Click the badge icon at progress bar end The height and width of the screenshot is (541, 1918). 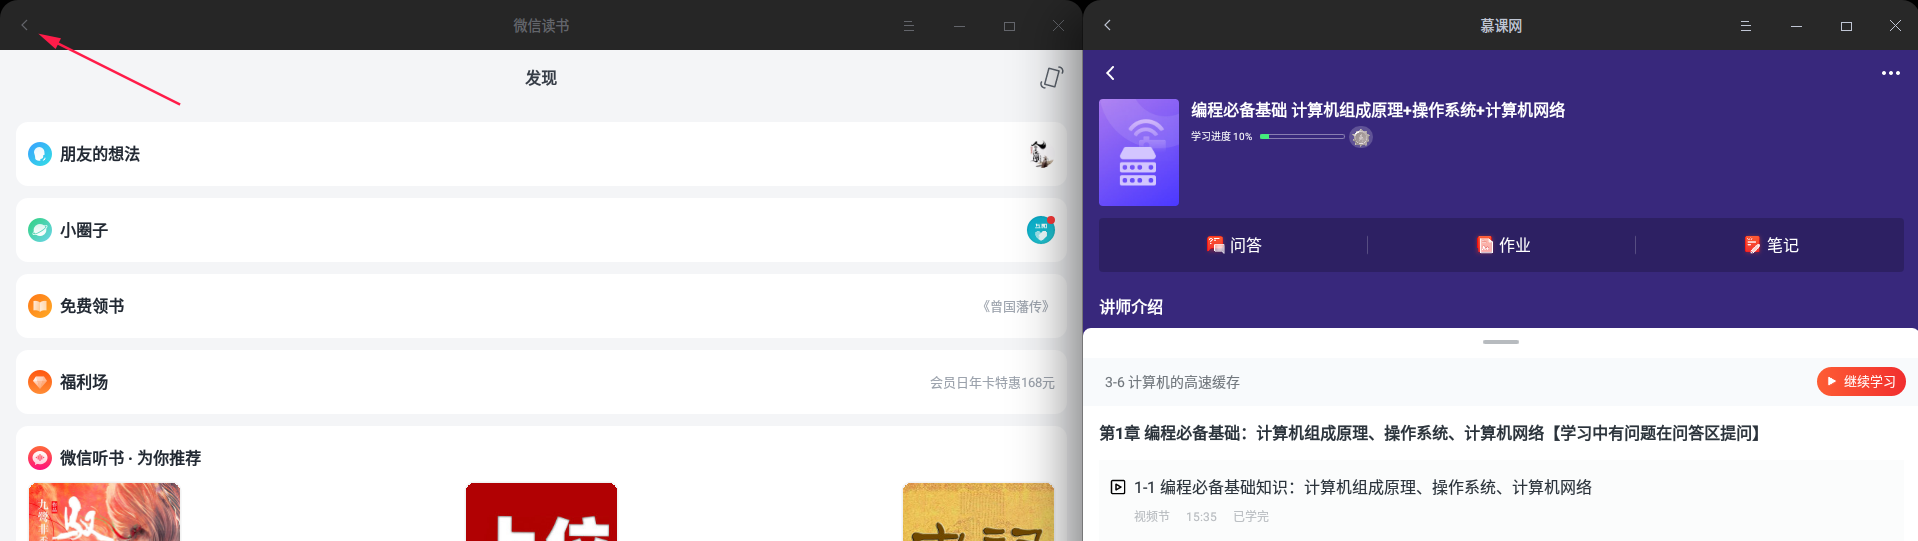1361,137
